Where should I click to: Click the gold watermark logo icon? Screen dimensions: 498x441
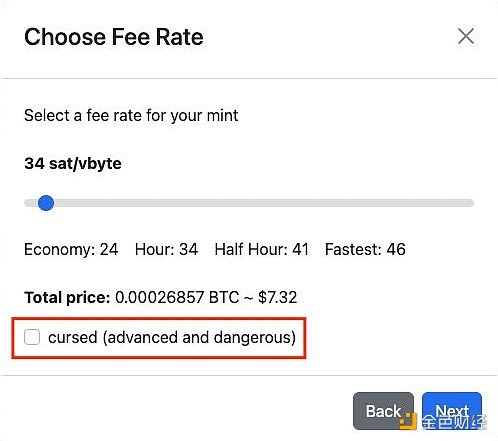(409, 421)
